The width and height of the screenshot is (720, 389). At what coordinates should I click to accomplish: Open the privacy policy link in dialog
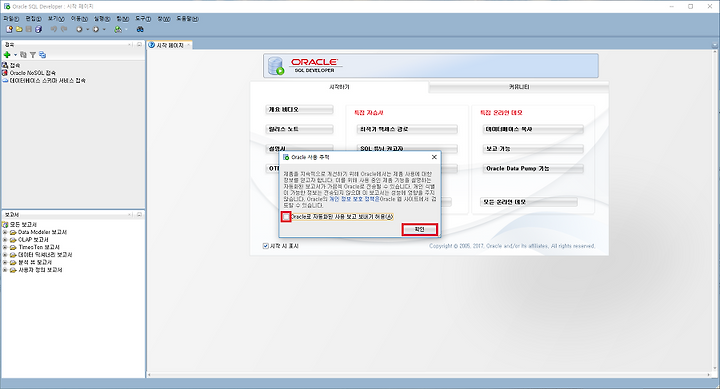point(354,199)
